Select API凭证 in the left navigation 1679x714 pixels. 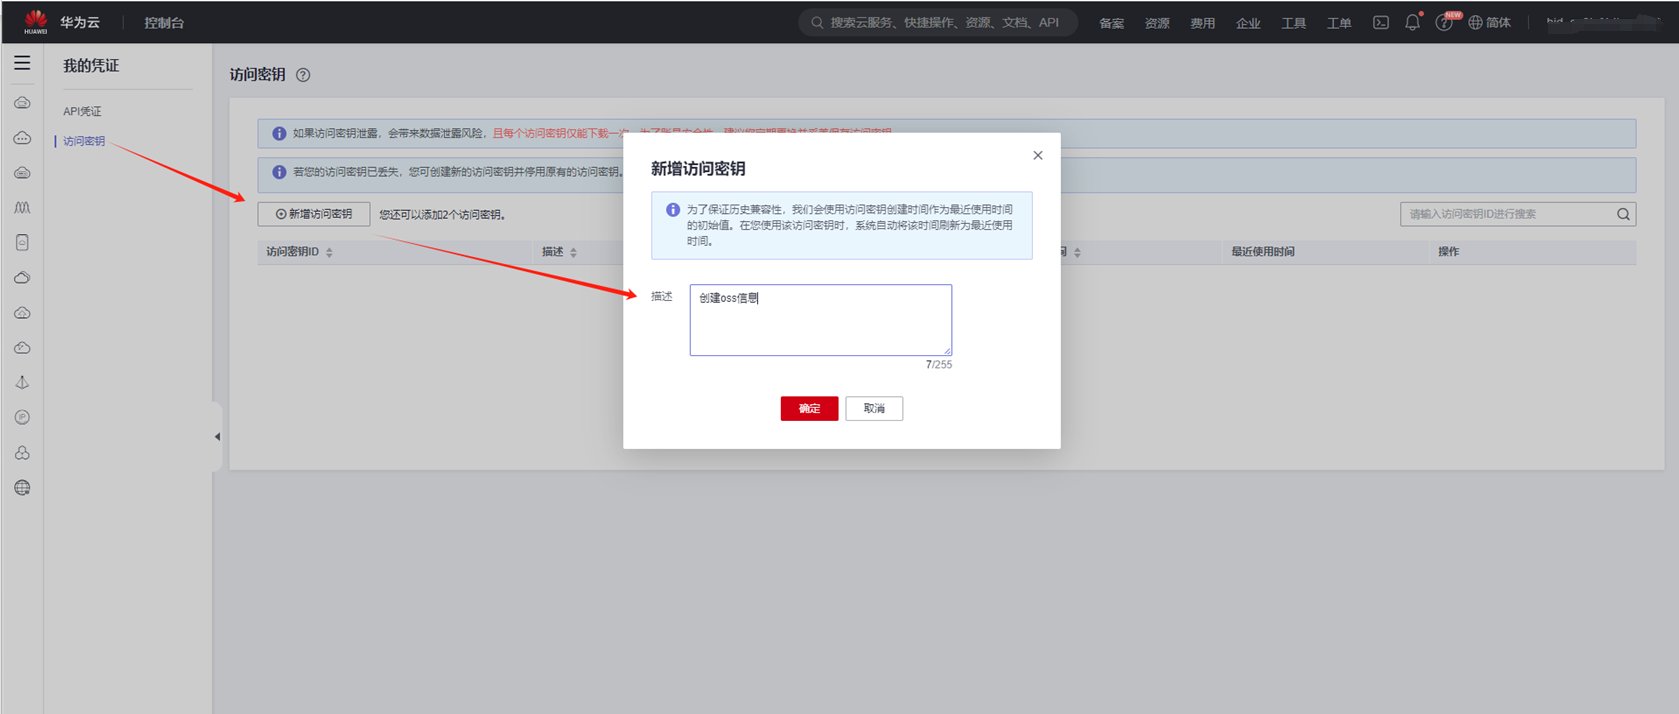(x=82, y=111)
